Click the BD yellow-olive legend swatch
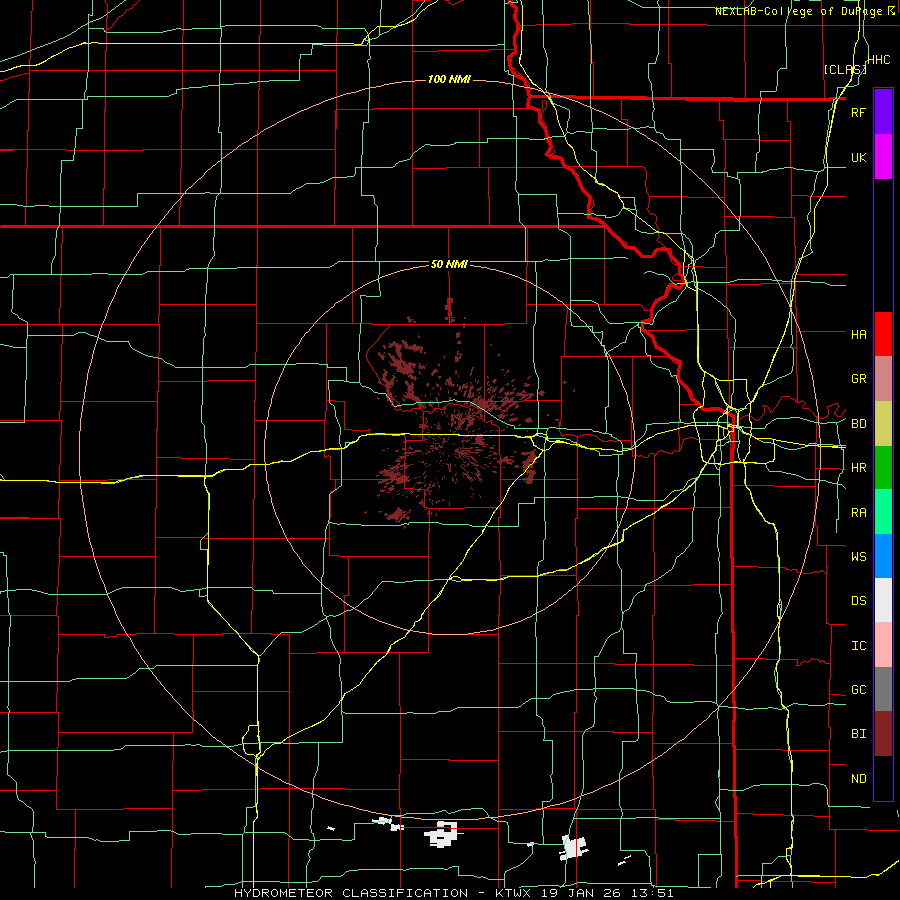900x900 pixels. (883, 424)
